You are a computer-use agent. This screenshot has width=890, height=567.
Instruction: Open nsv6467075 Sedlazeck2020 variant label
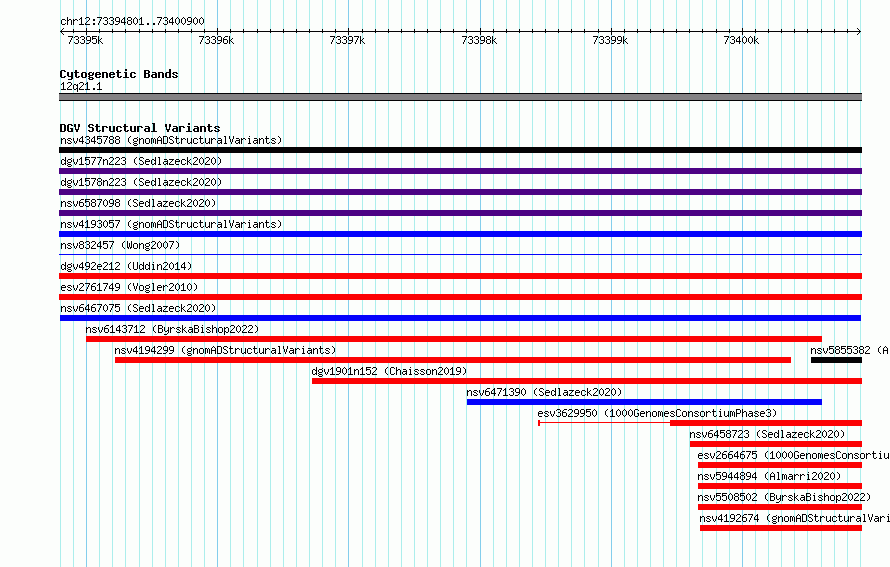pos(138,308)
